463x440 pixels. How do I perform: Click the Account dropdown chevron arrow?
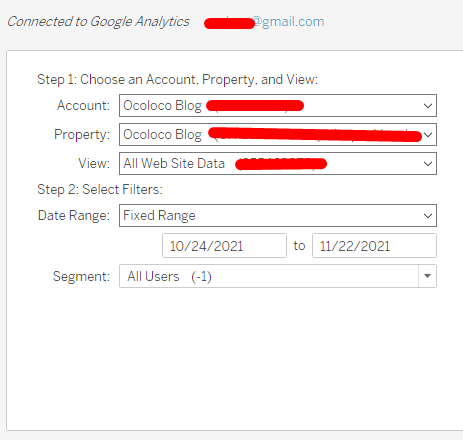428,106
